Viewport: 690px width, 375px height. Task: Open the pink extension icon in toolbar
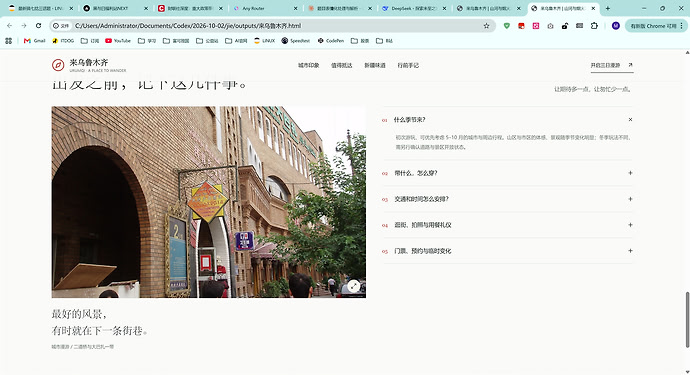tap(536, 26)
